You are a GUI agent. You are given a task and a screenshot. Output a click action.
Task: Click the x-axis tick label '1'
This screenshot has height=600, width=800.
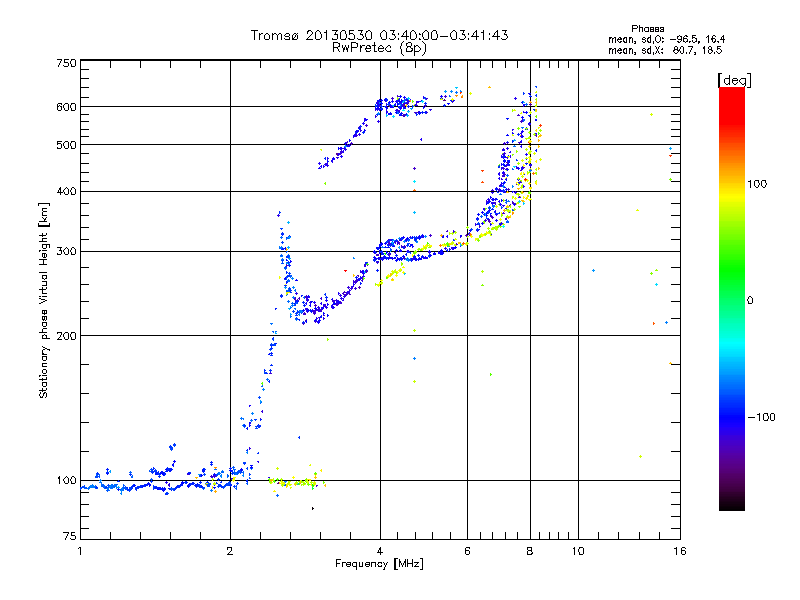point(80,551)
